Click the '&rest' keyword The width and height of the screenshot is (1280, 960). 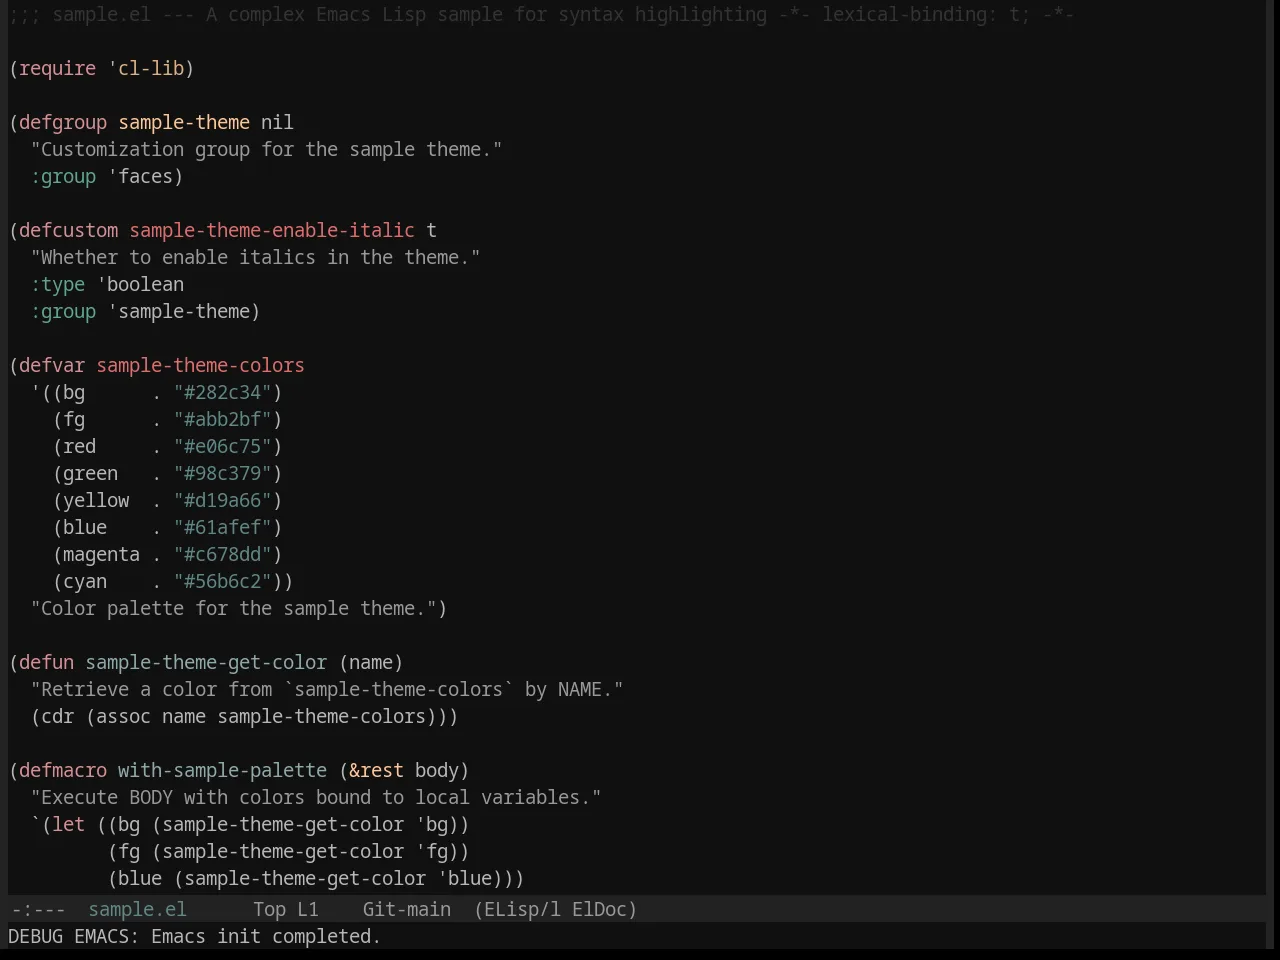click(x=376, y=770)
